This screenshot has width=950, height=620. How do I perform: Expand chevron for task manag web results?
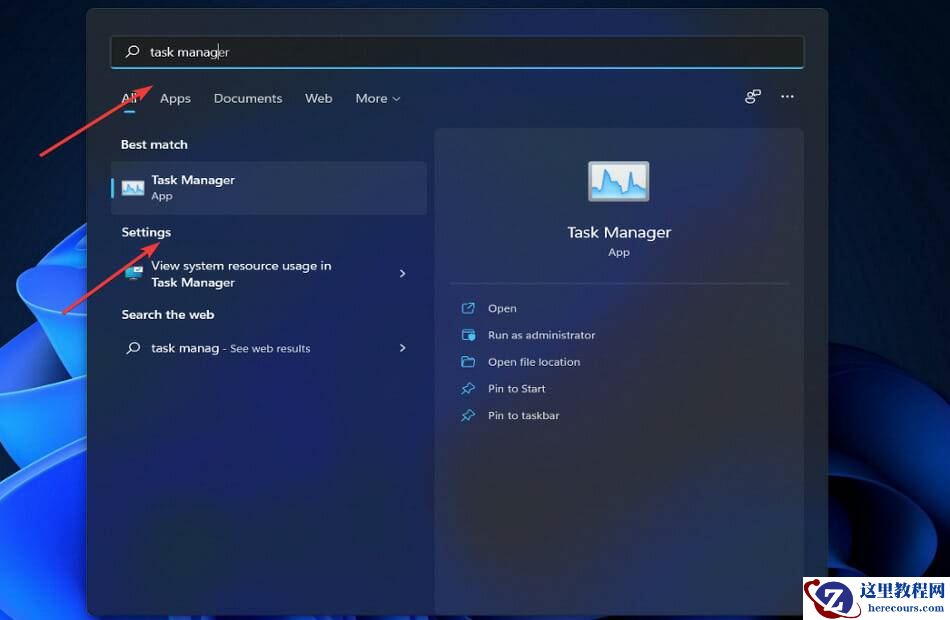[402, 348]
